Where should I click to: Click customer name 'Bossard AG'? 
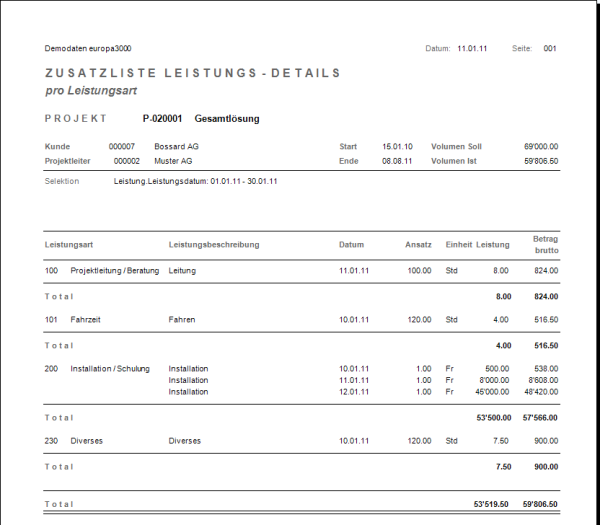pyautogui.click(x=176, y=147)
